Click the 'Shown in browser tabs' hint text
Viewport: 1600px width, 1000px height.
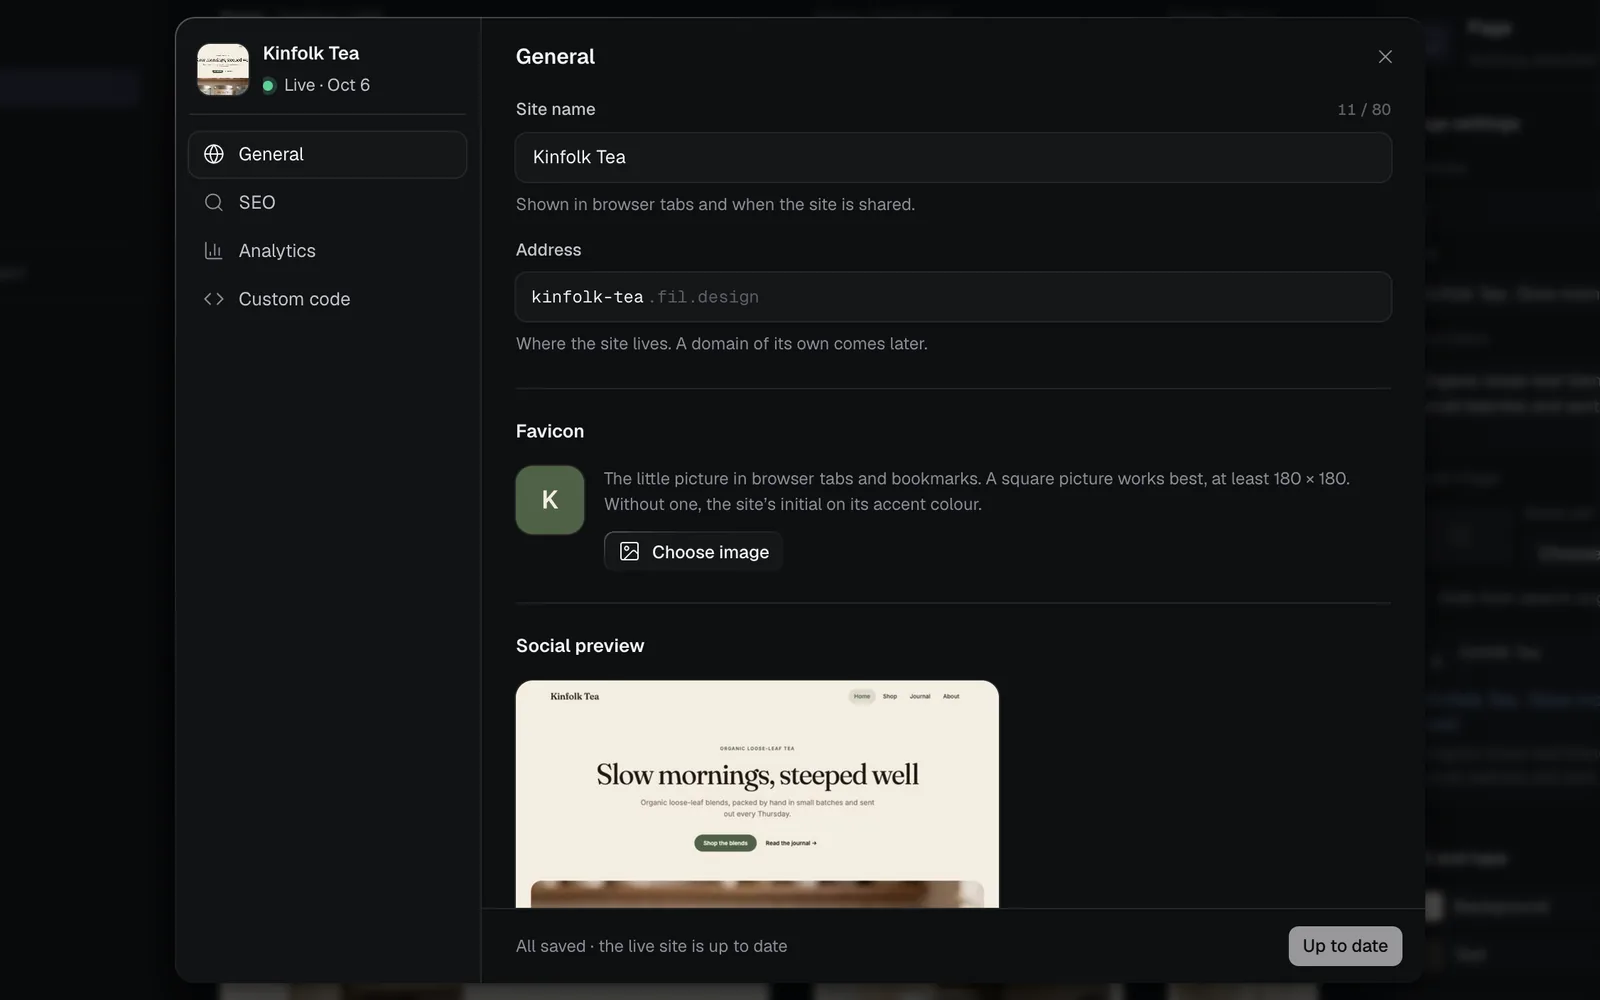(x=715, y=204)
